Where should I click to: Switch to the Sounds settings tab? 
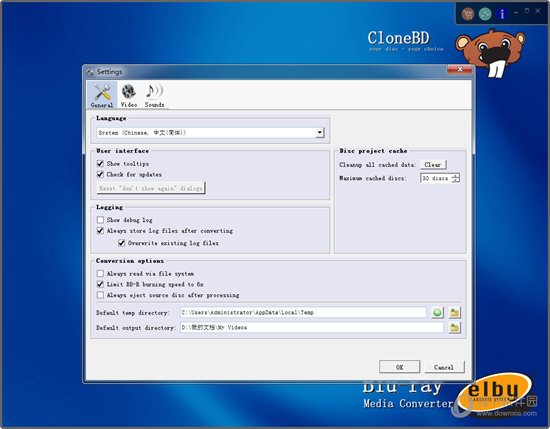(154, 95)
